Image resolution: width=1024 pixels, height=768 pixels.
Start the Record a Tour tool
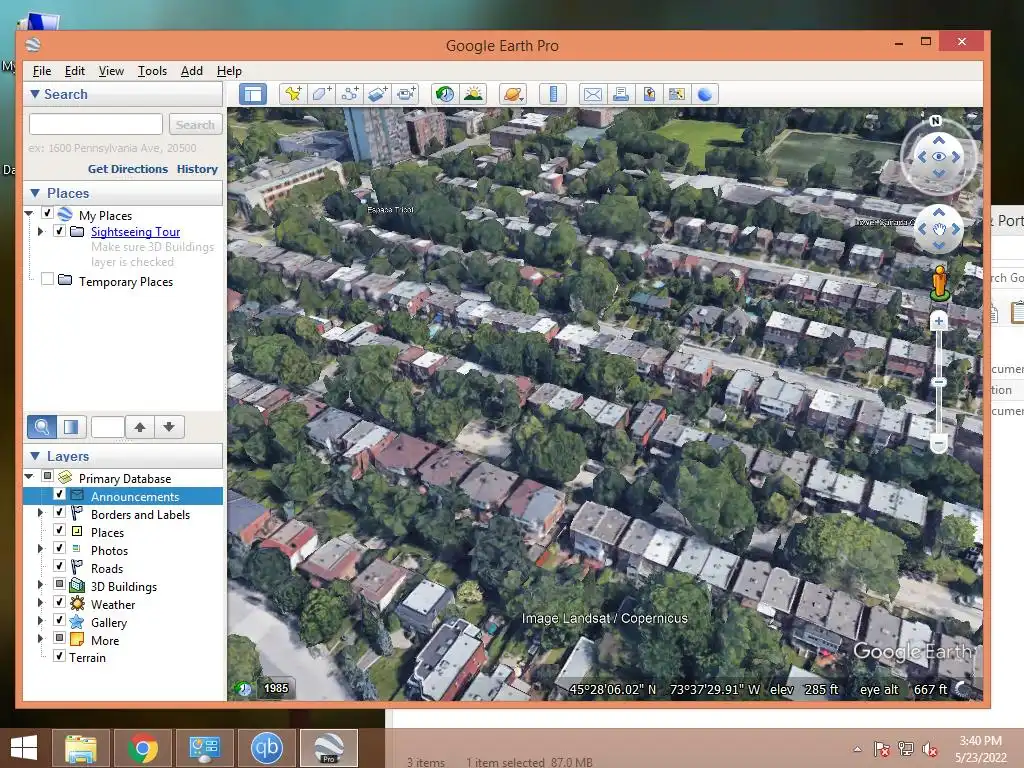pos(406,94)
